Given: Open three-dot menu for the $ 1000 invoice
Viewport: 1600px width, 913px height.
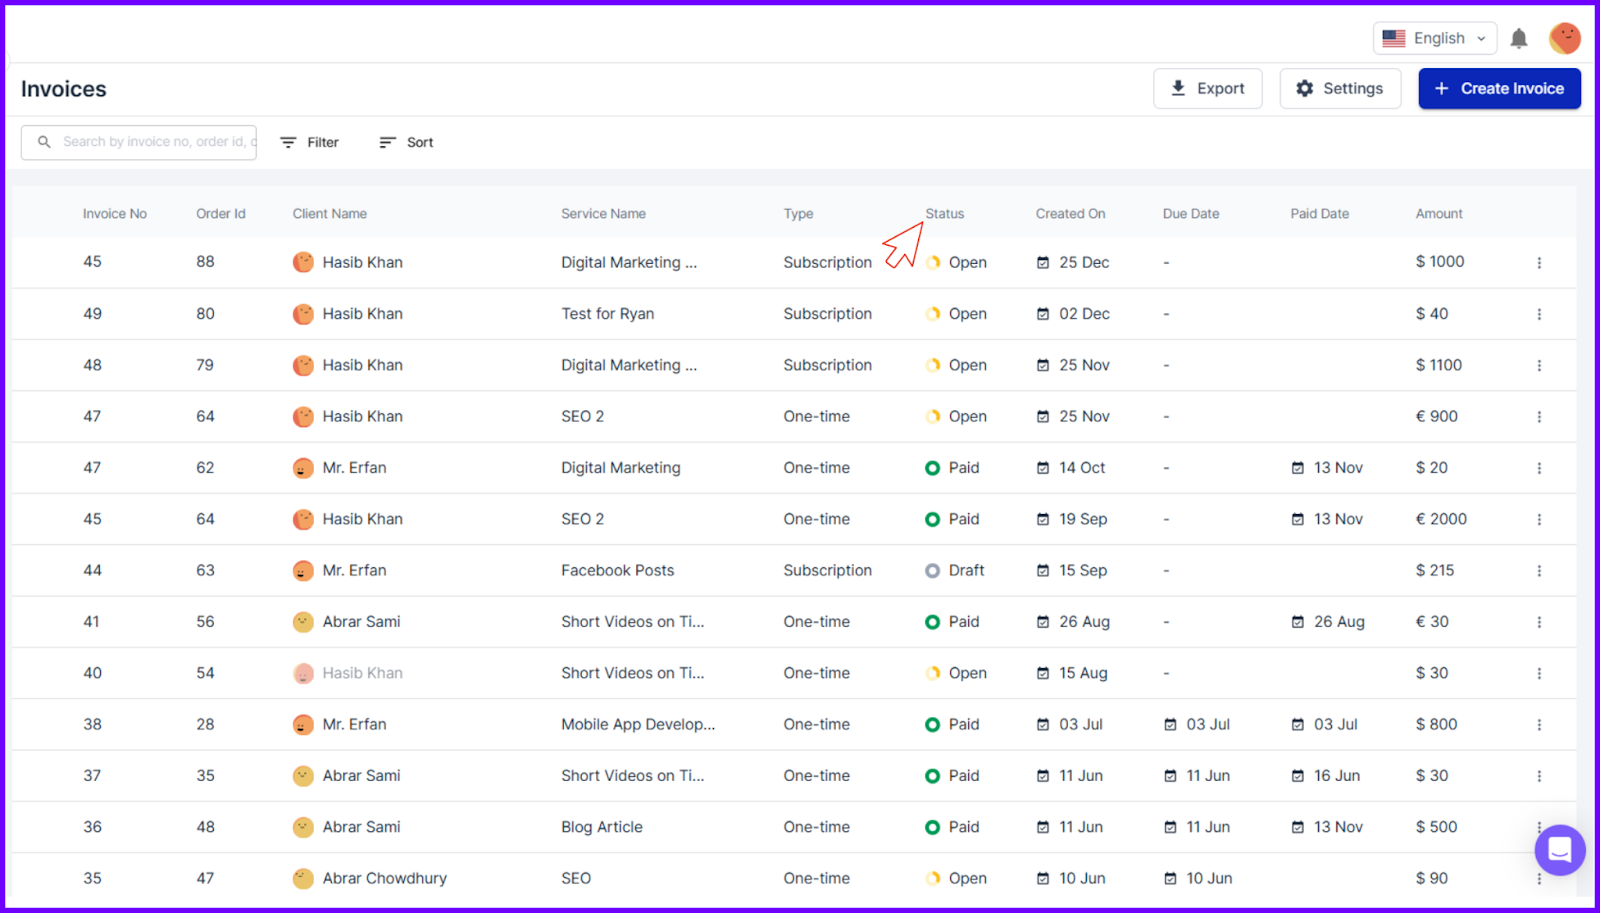Looking at the screenshot, I should pos(1539,263).
